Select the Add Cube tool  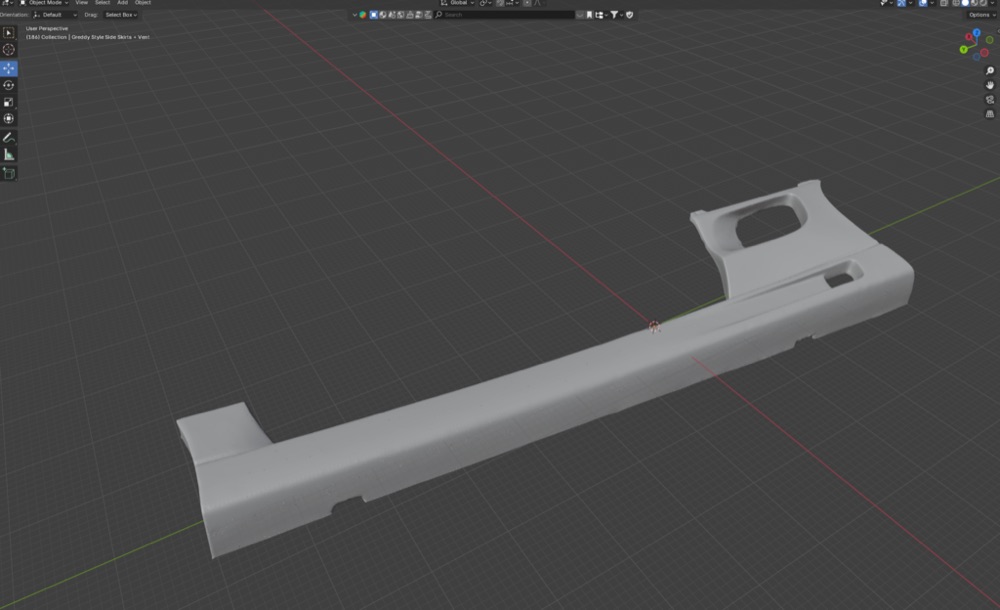pyautogui.click(x=8, y=173)
